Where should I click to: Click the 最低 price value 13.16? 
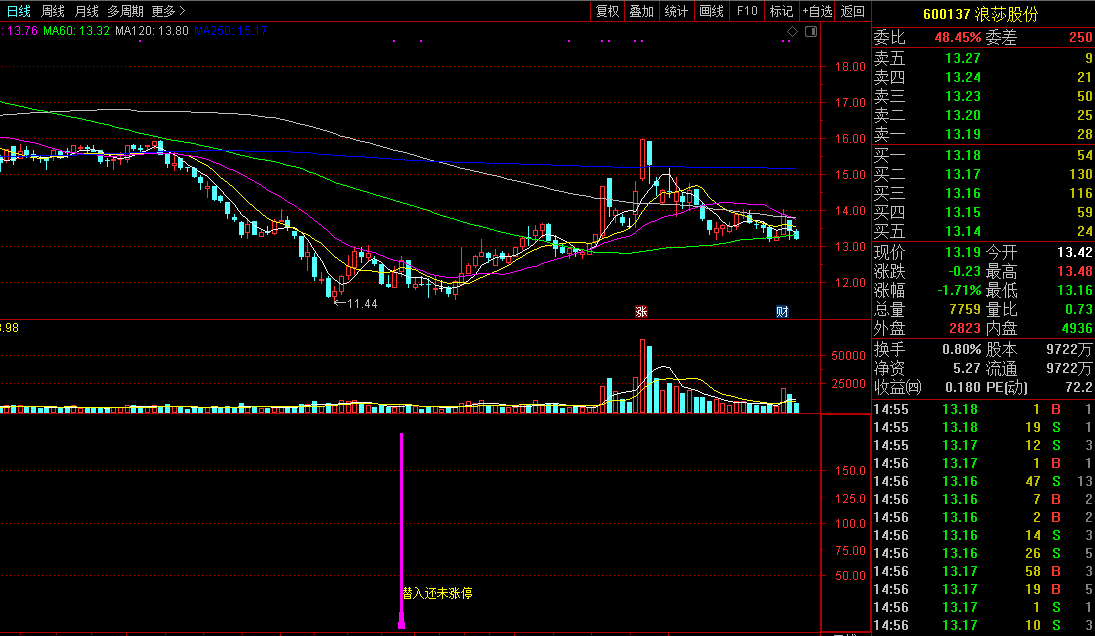click(1074, 290)
